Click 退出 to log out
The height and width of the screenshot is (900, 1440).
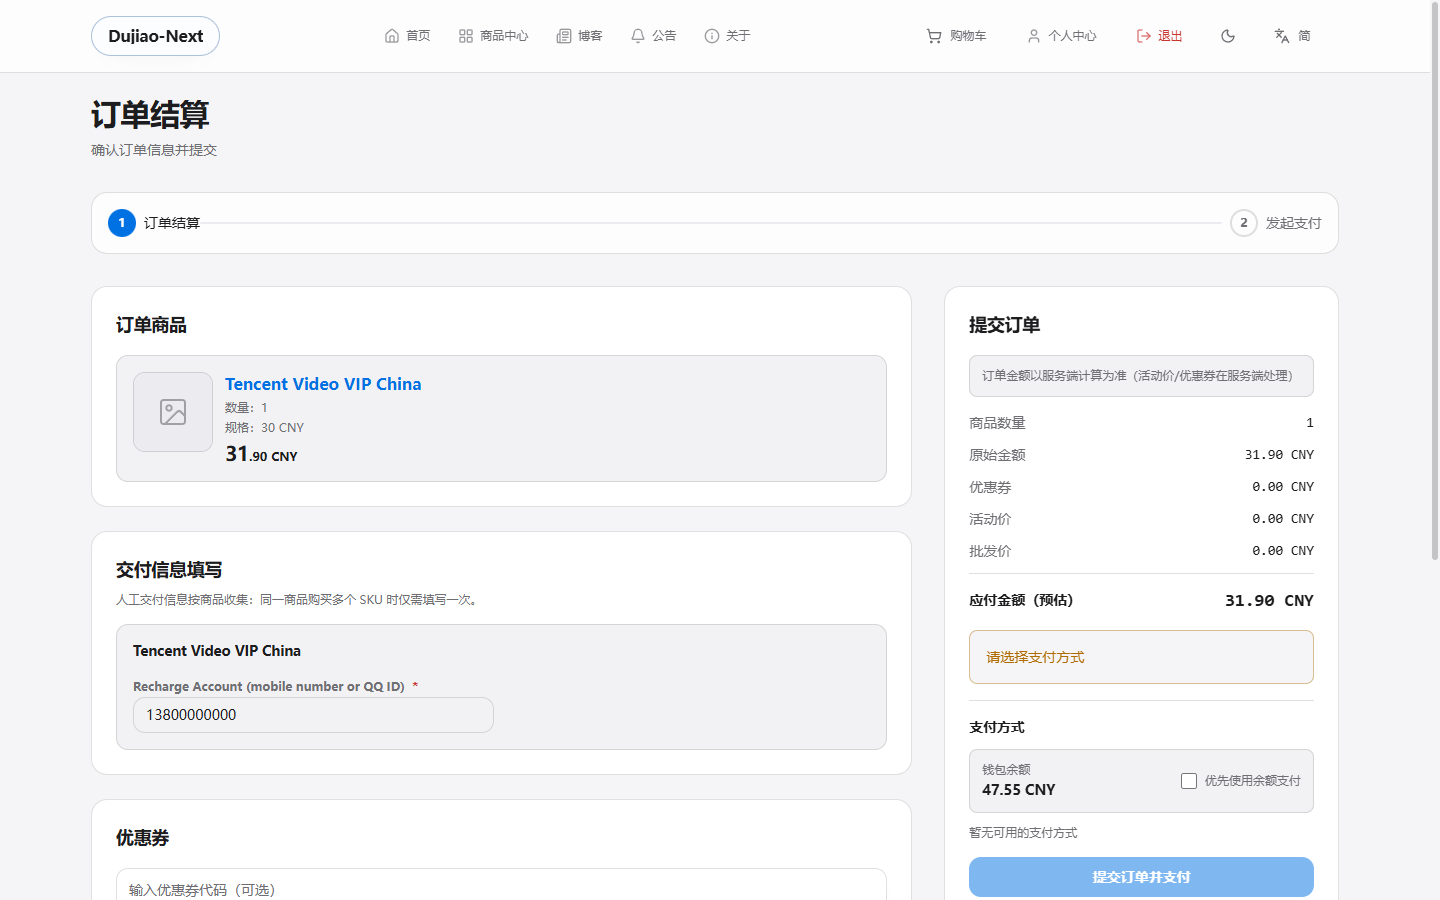pos(1170,36)
